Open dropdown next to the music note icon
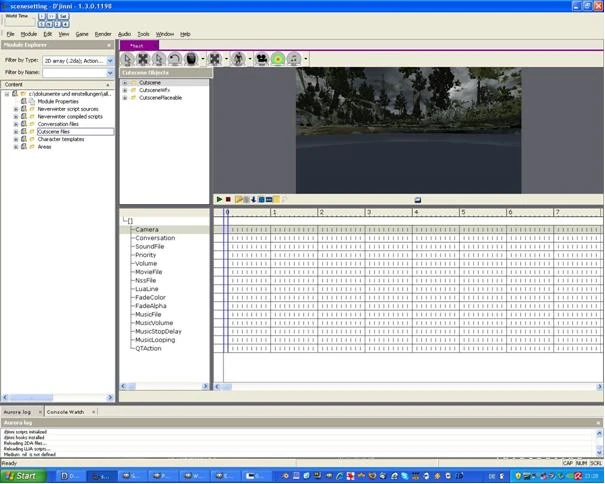 click(306, 59)
